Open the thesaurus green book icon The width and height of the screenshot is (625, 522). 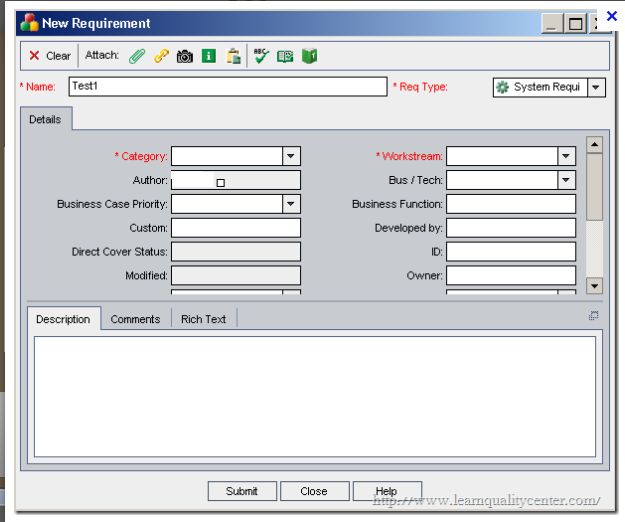coord(309,56)
